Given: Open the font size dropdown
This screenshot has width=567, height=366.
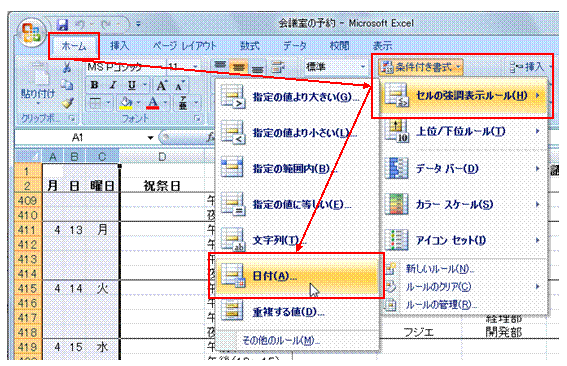Looking at the screenshot, I should (196, 67).
